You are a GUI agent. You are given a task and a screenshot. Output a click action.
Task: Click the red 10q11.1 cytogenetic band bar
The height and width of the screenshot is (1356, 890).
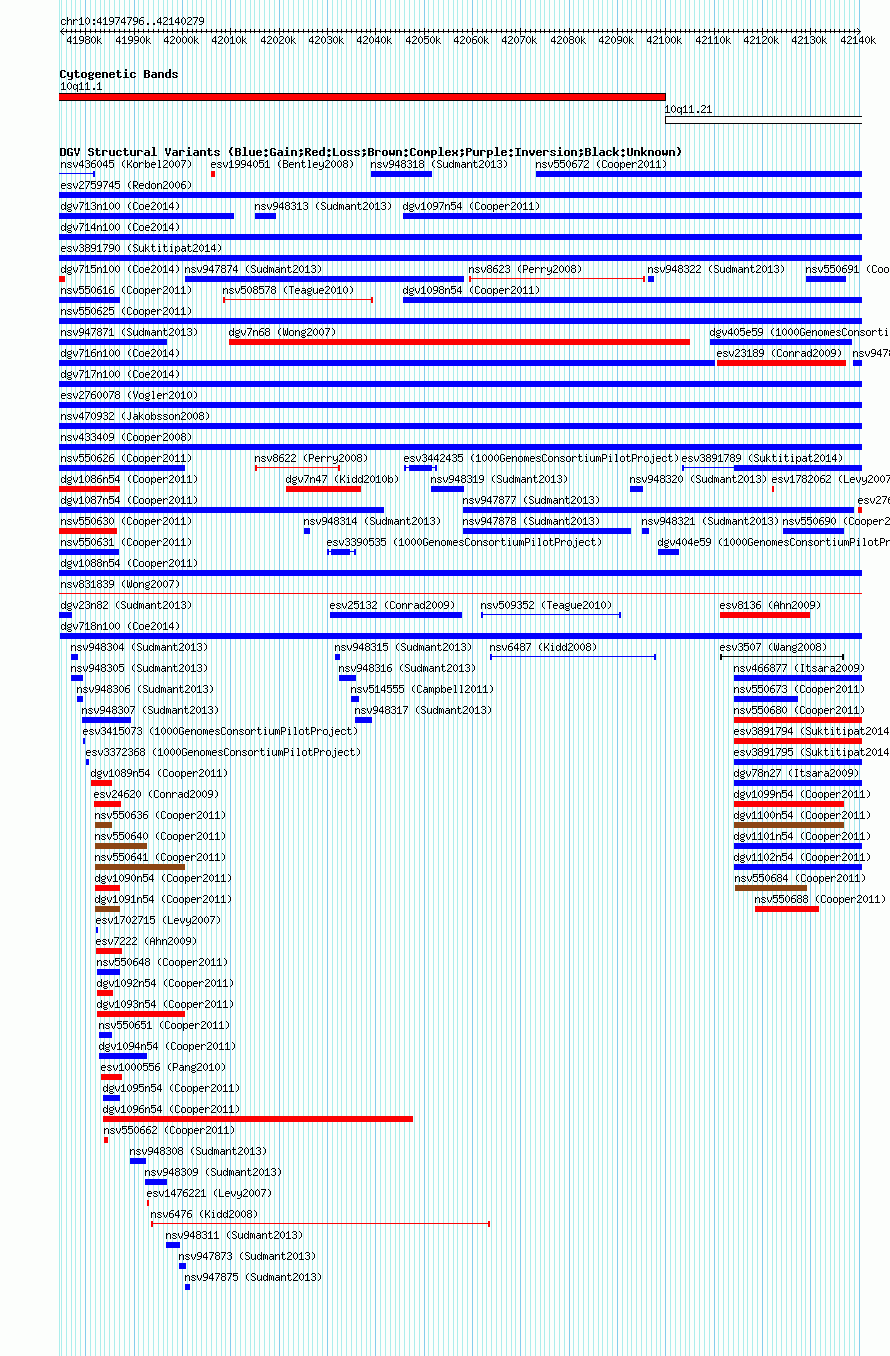(362, 97)
